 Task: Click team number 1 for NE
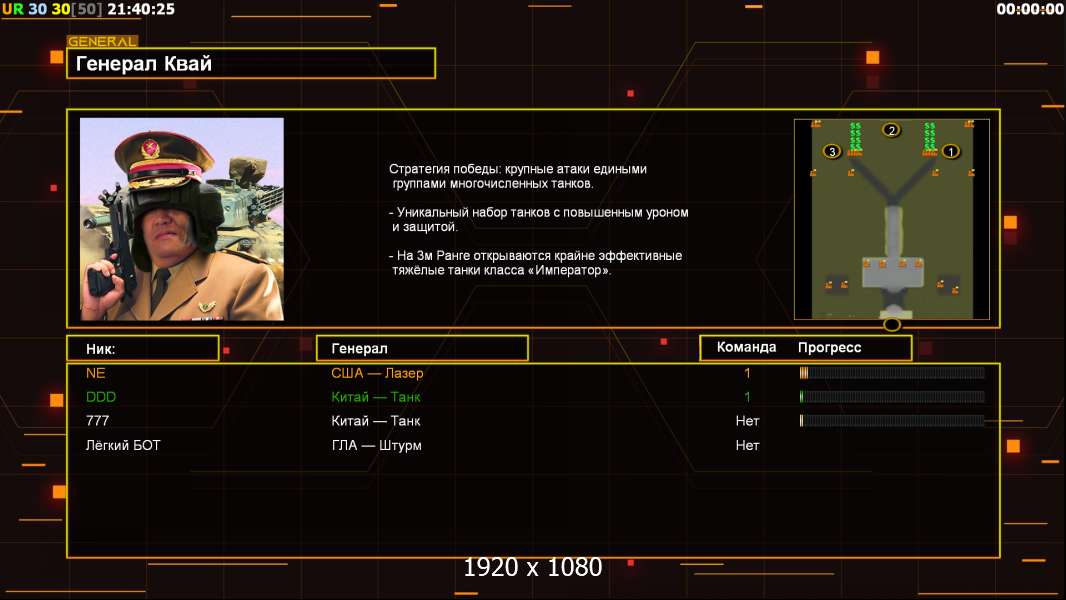click(x=747, y=373)
